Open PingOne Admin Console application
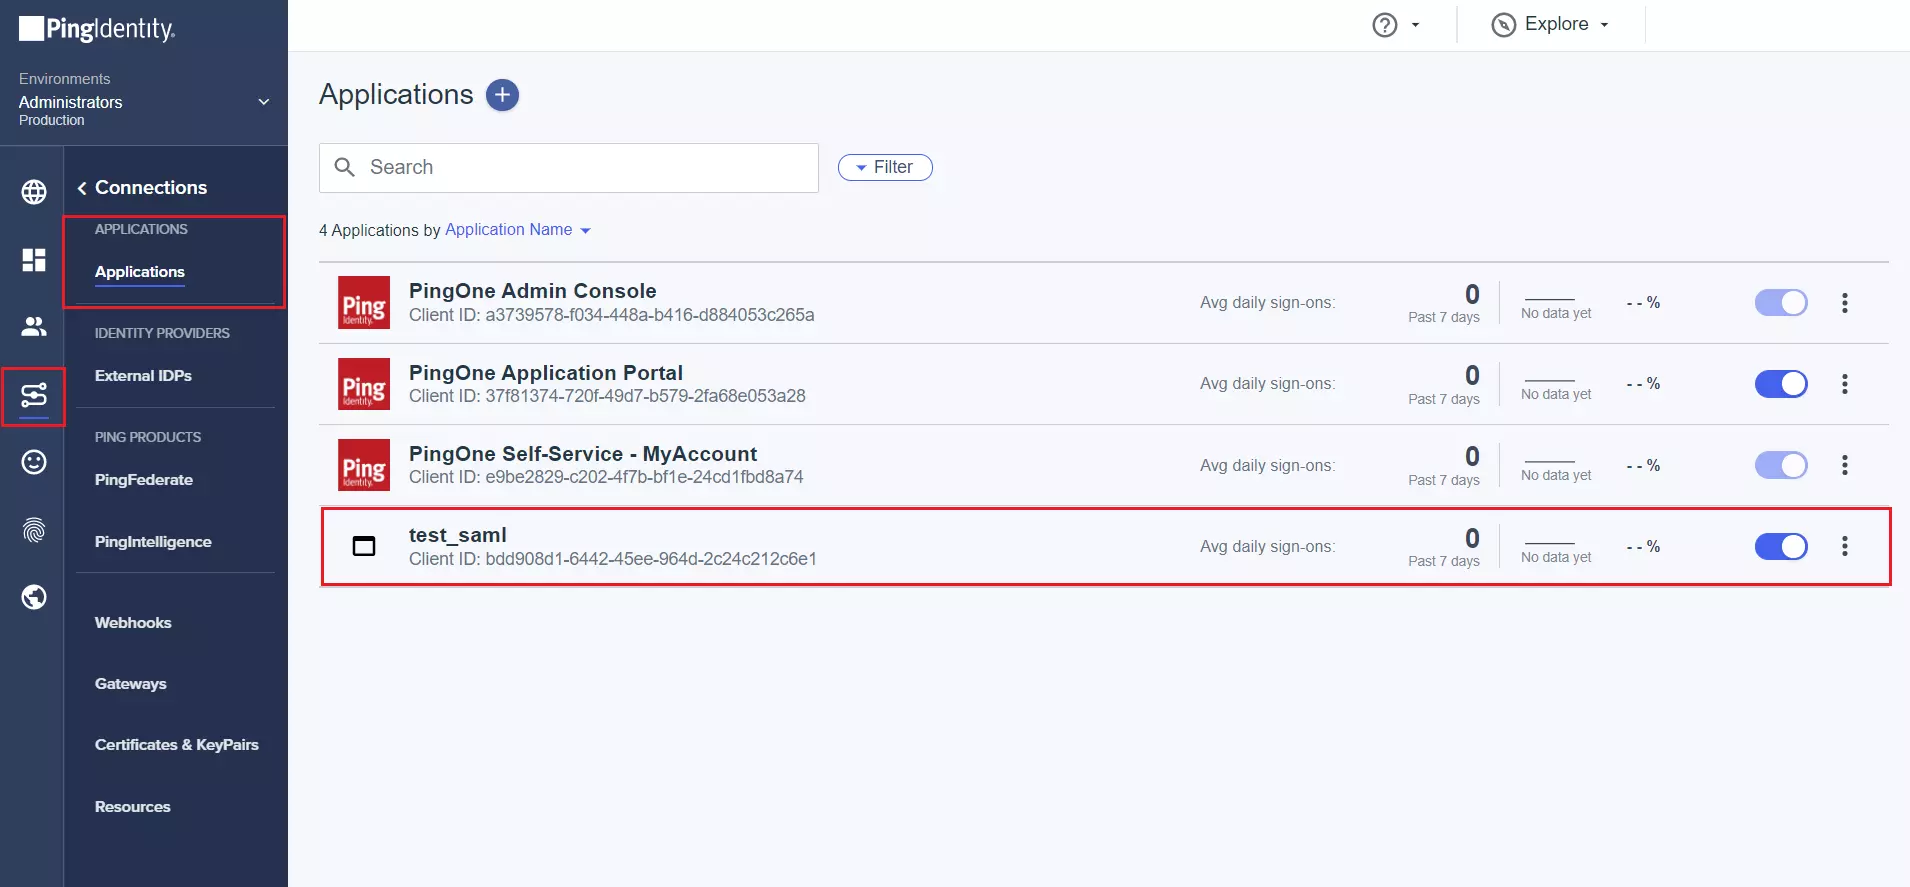 pos(533,291)
